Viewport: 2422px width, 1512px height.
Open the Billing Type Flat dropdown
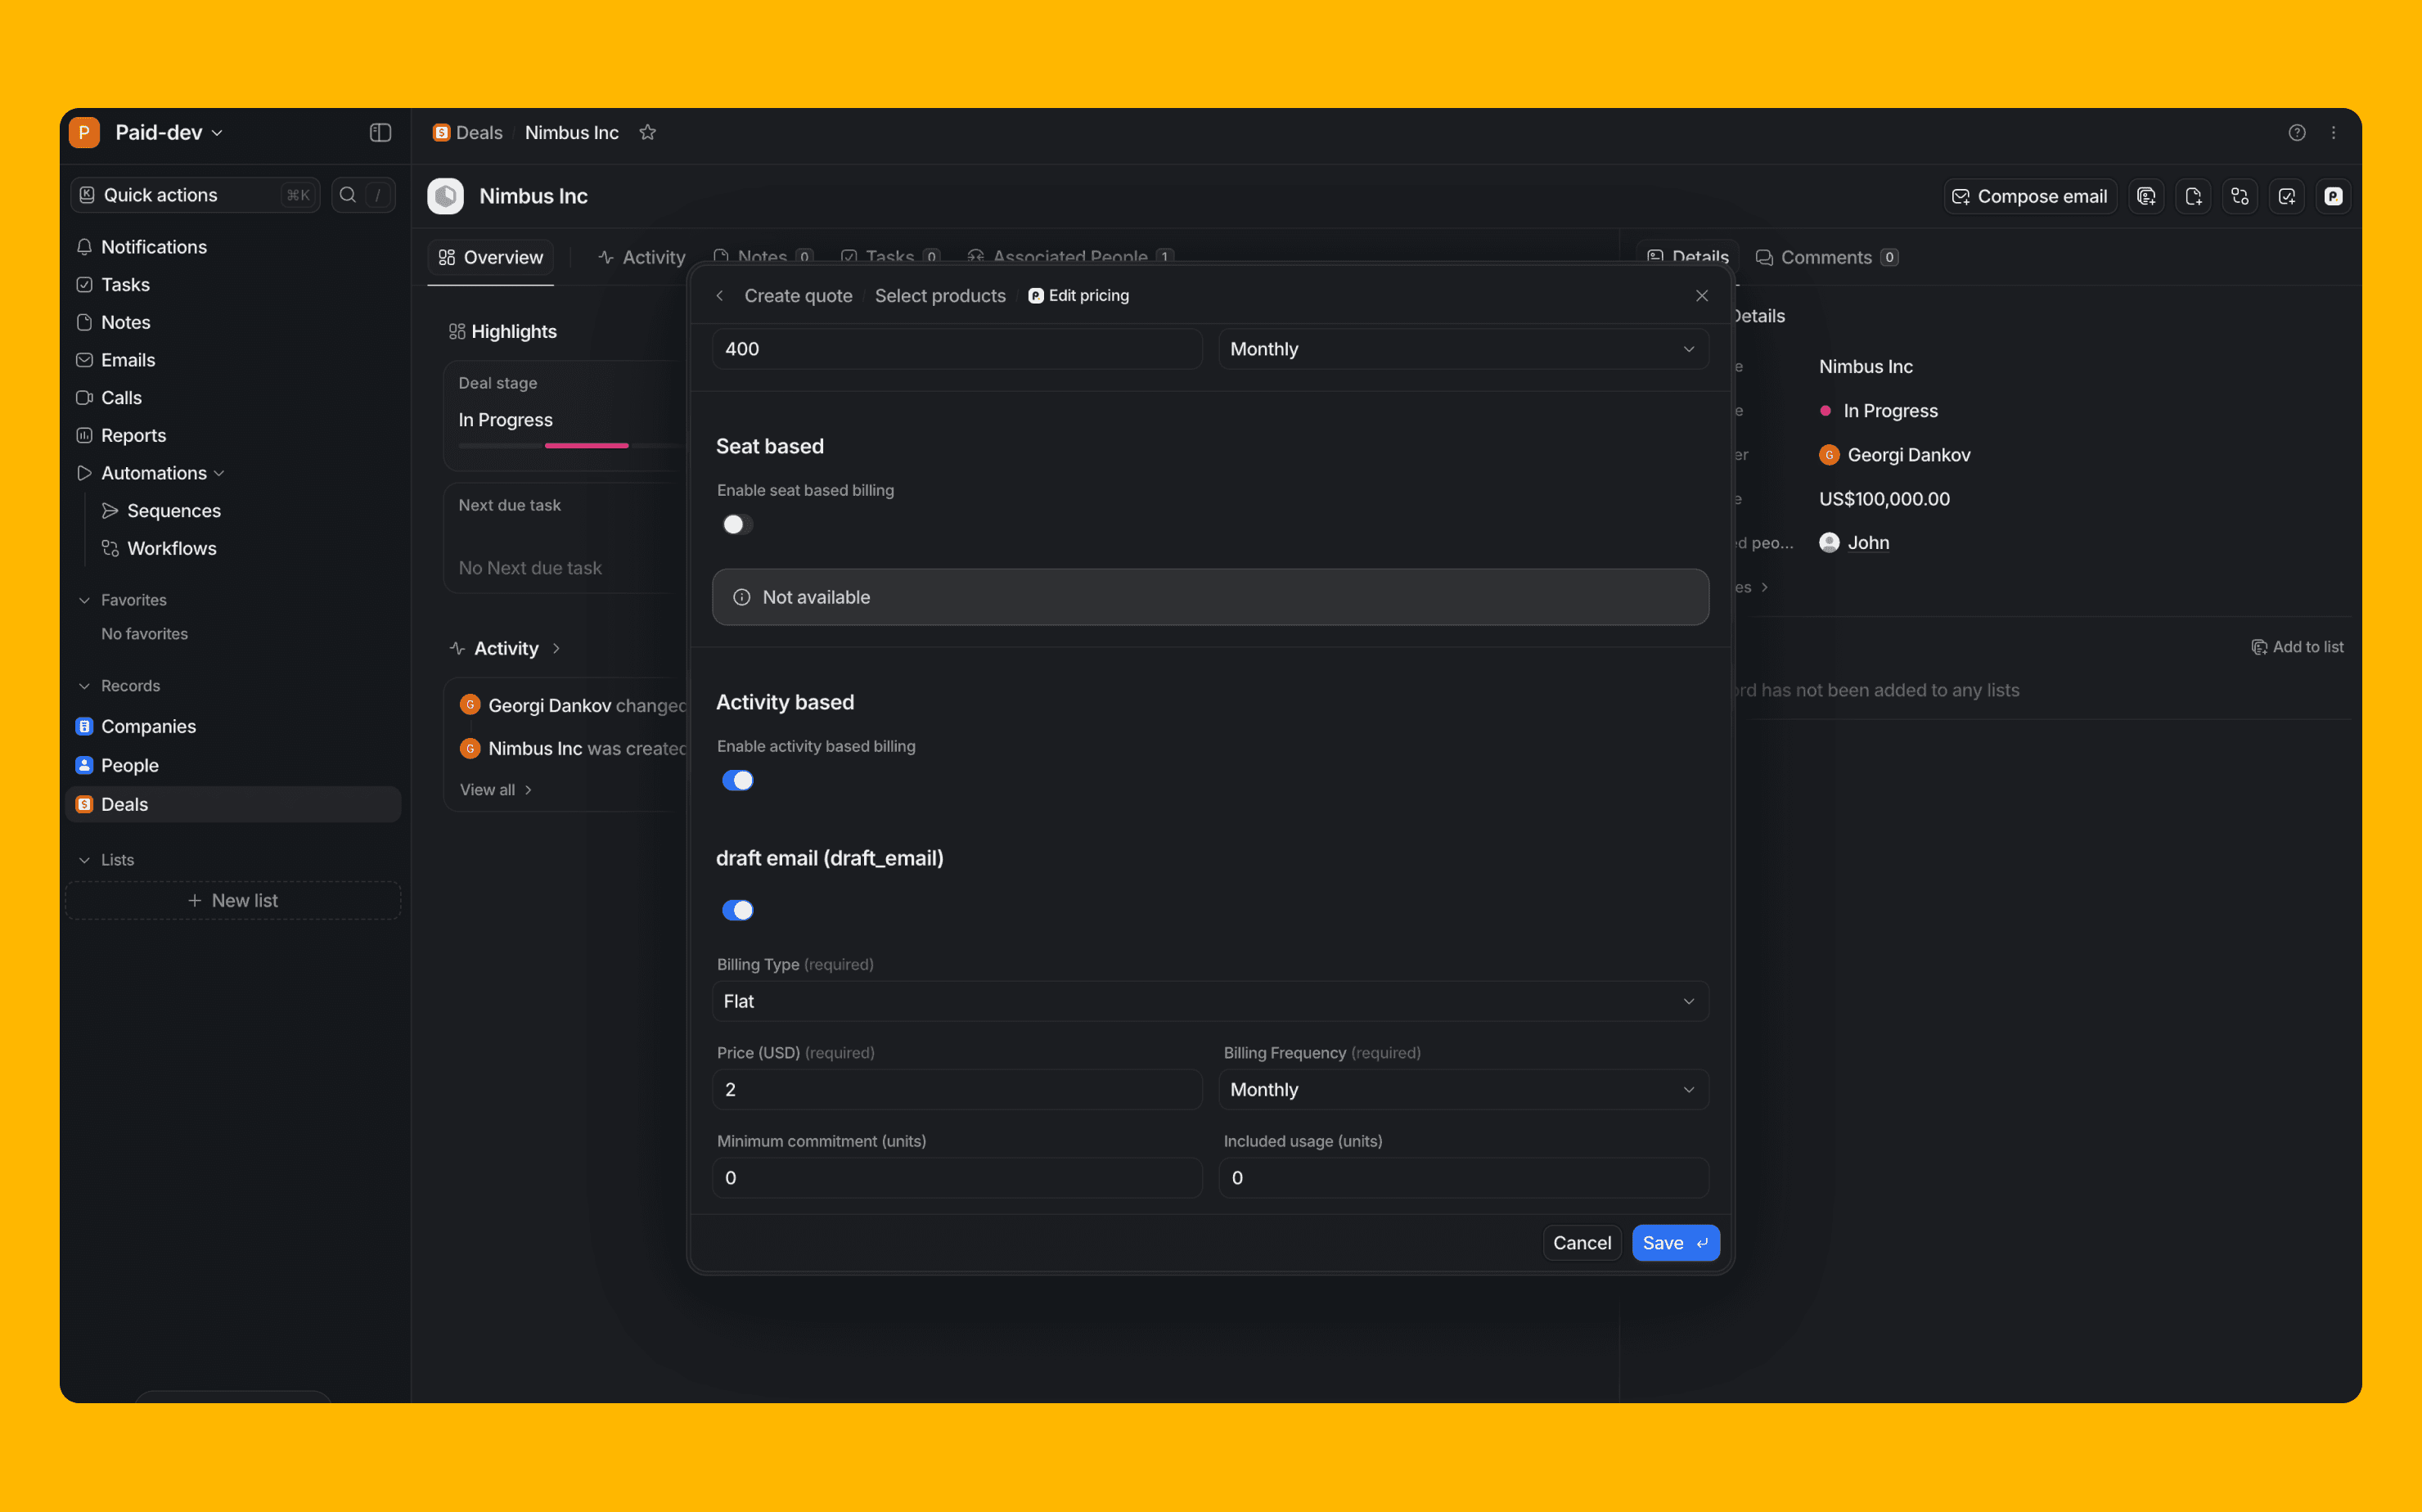point(1209,1001)
